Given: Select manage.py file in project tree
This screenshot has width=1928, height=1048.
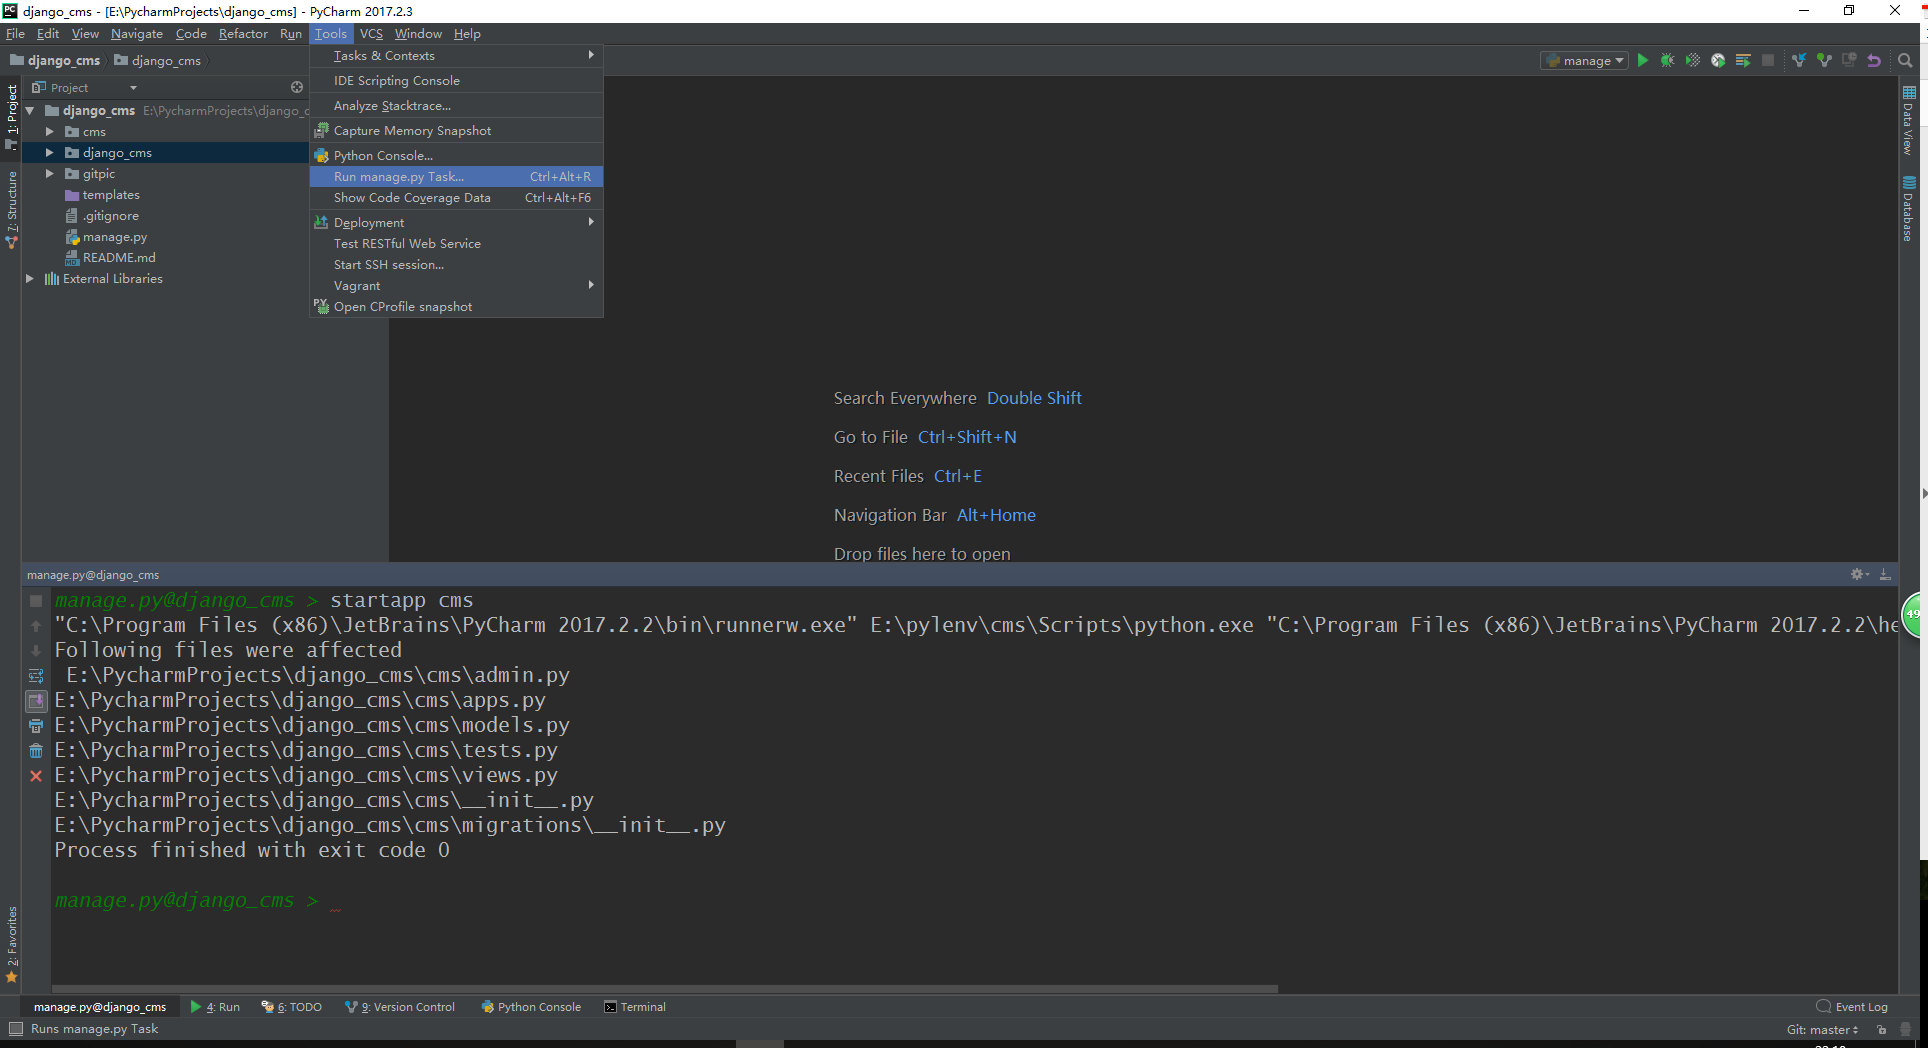Looking at the screenshot, I should tap(106, 237).
